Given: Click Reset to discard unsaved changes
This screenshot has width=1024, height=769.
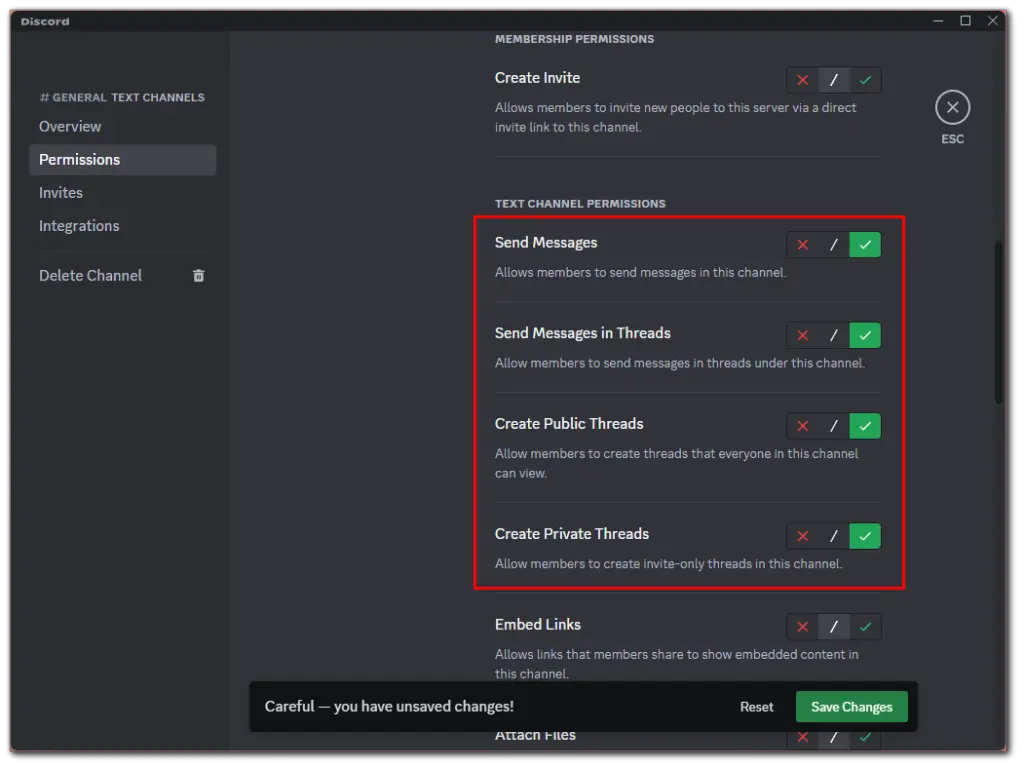Looking at the screenshot, I should (x=757, y=706).
